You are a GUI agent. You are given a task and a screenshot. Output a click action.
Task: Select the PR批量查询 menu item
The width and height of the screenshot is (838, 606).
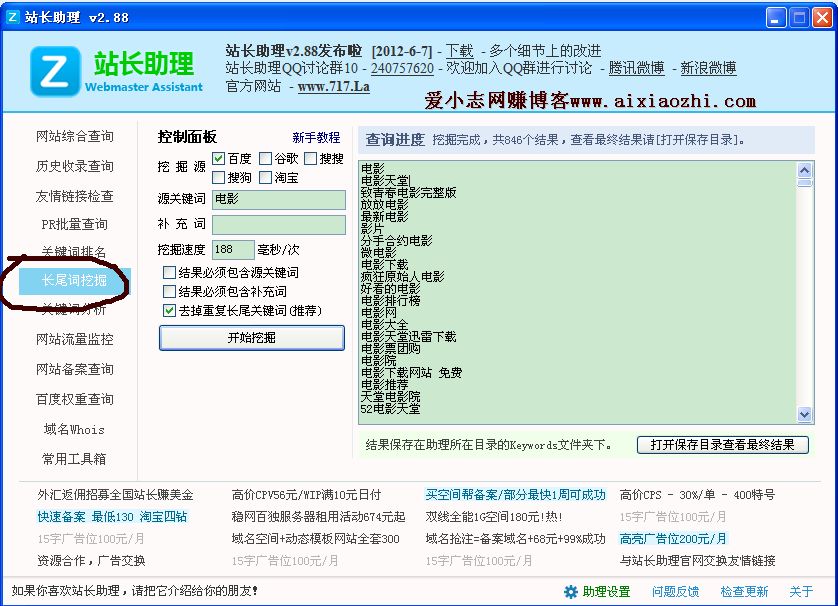click(75, 224)
